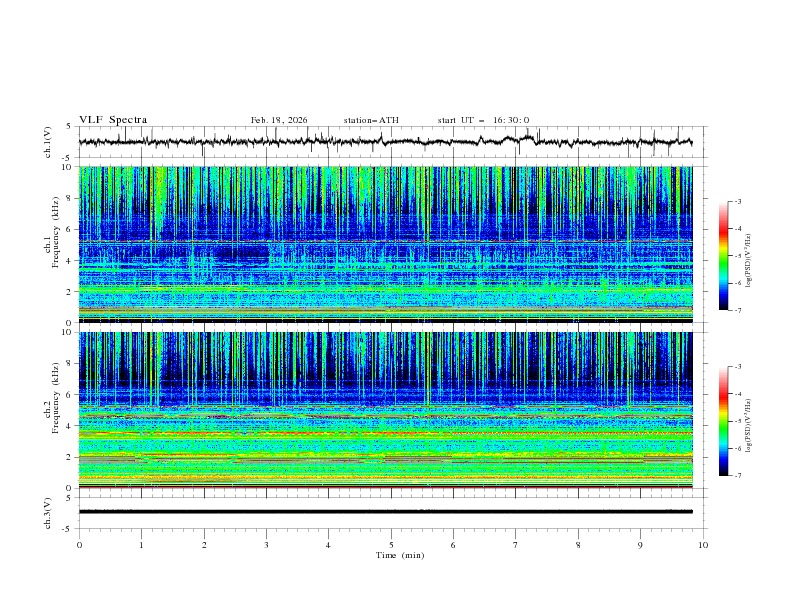Click time axis tick label "10" at bottom
The image size is (792, 612).
pyautogui.click(x=703, y=545)
